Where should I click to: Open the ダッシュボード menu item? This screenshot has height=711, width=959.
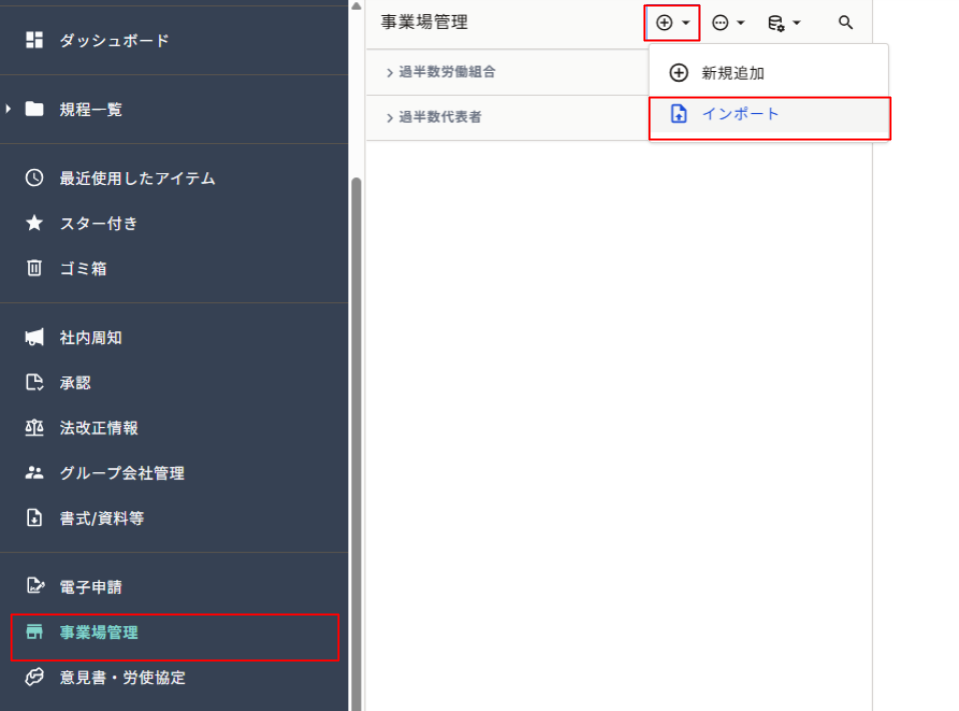click(x=114, y=40)
